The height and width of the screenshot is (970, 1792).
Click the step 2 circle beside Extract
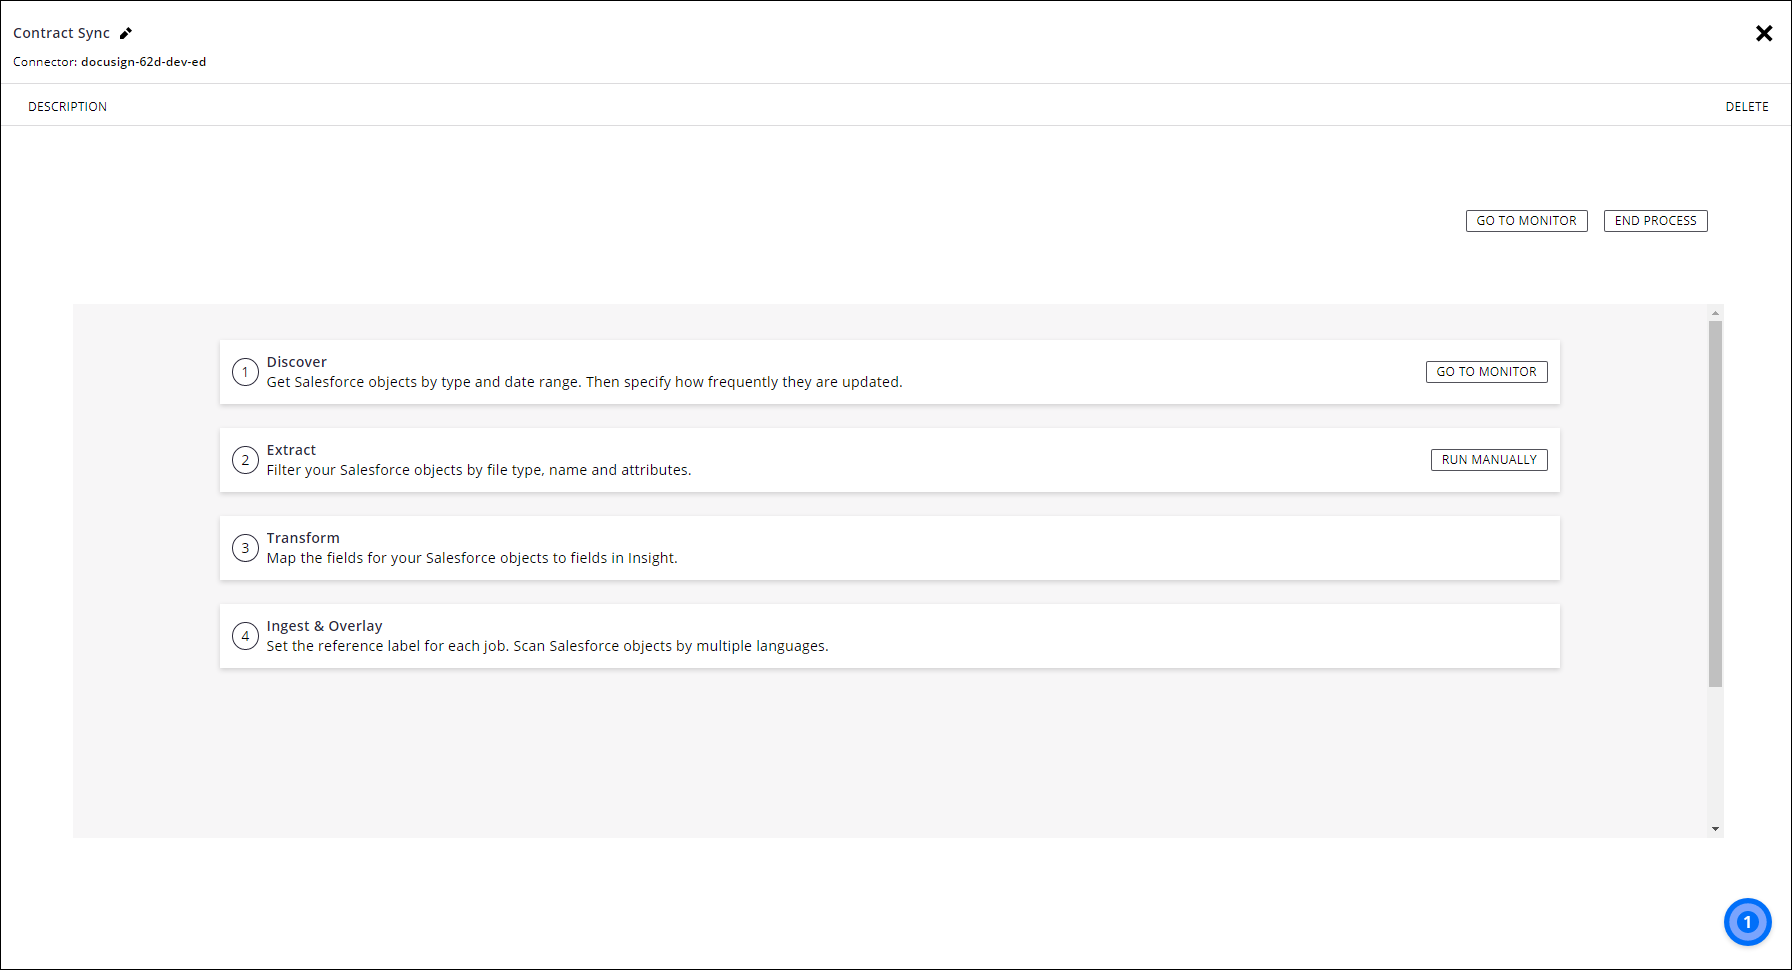coord(245,459)
